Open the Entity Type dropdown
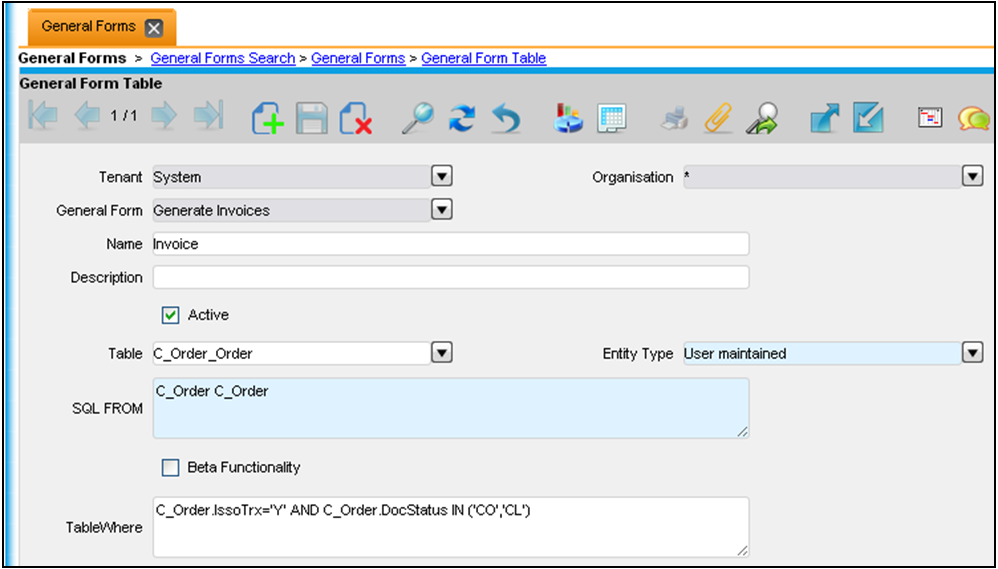Viewport: 998px width, 569px height. pyautogui.click(x=971, y=353)
